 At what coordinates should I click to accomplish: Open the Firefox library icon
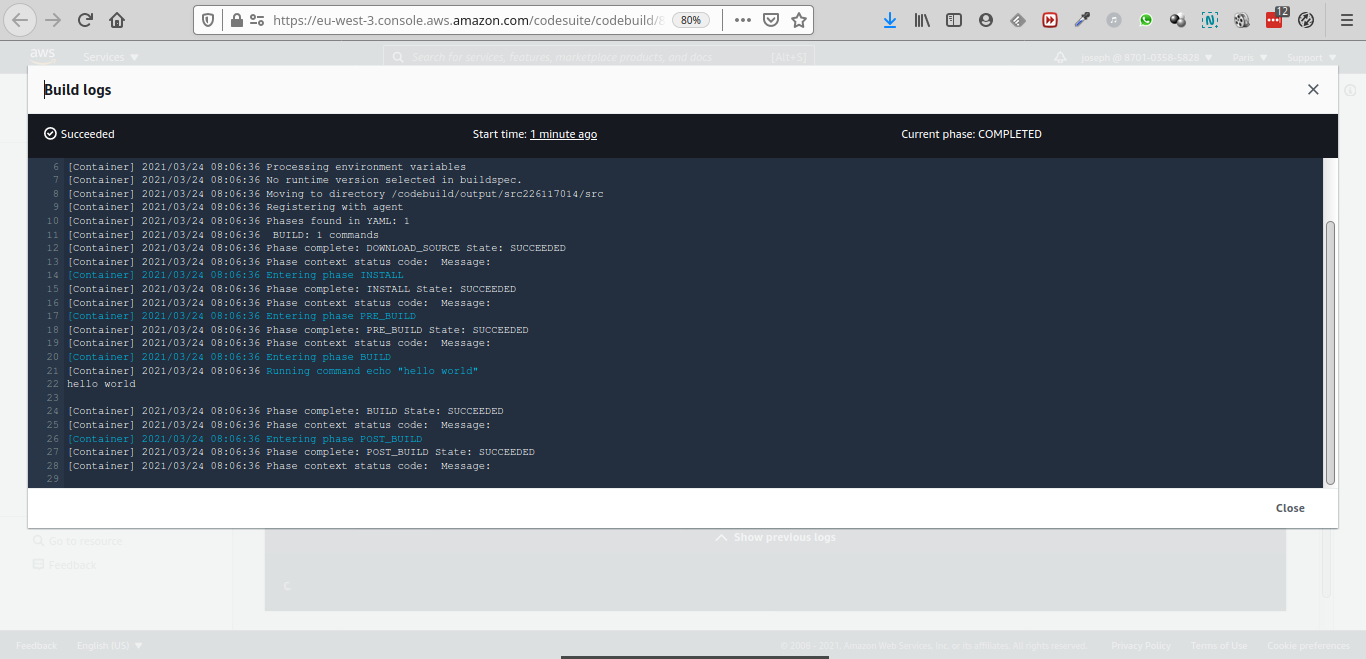(x=922, y=20)
